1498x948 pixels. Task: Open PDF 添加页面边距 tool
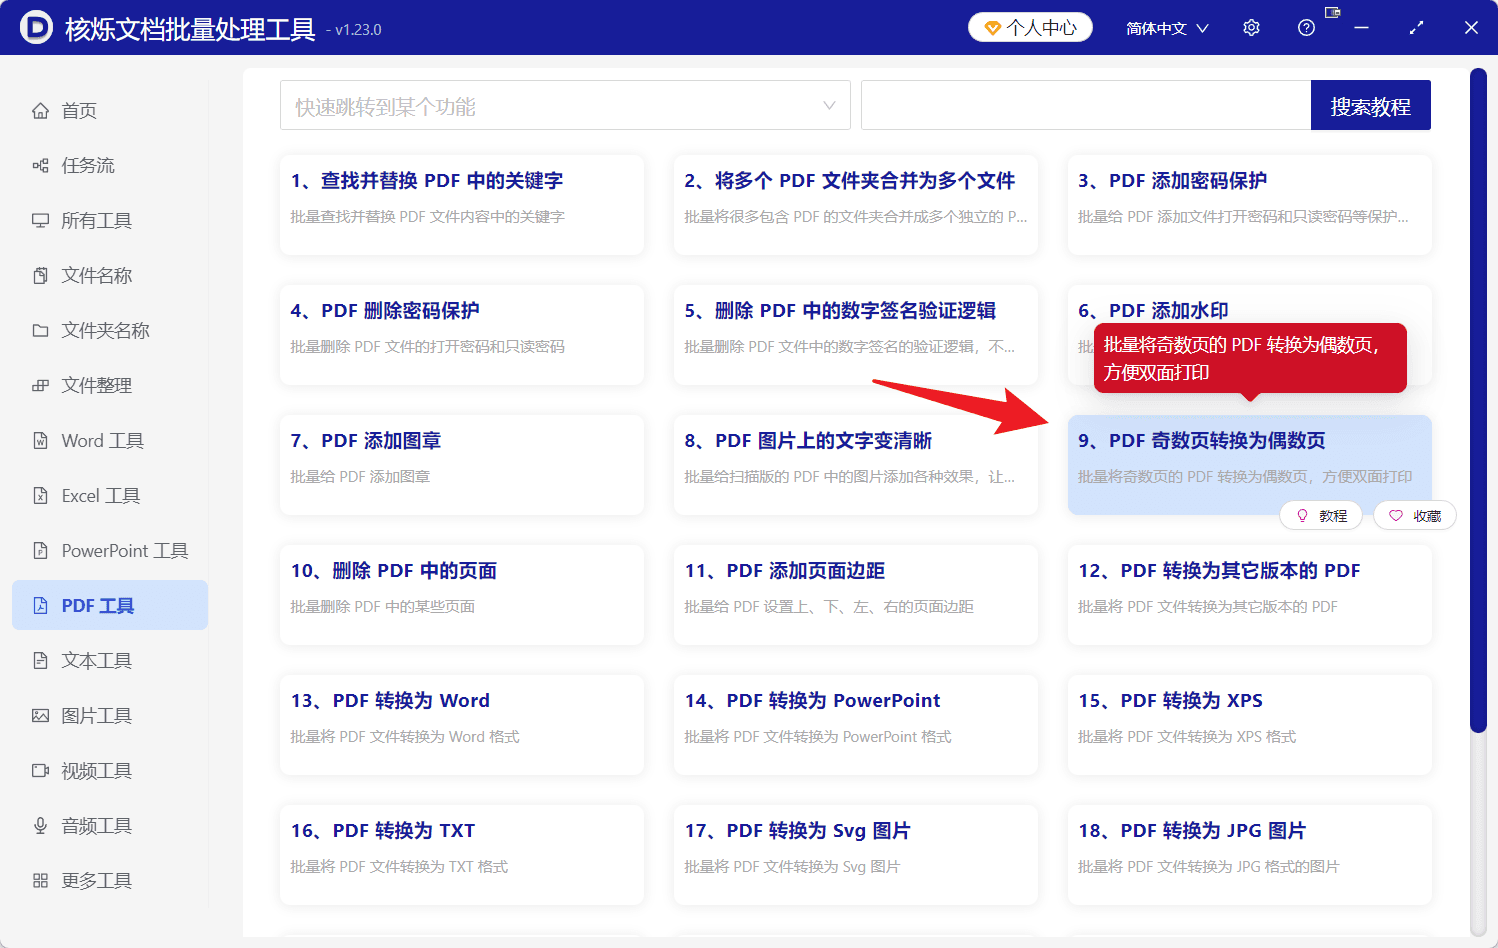tap(856, 595)
